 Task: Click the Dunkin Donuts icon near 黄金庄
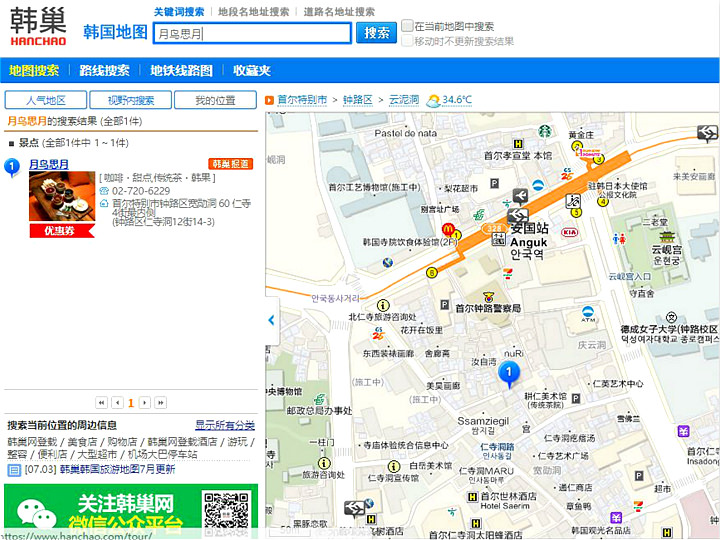click(588, 153)
